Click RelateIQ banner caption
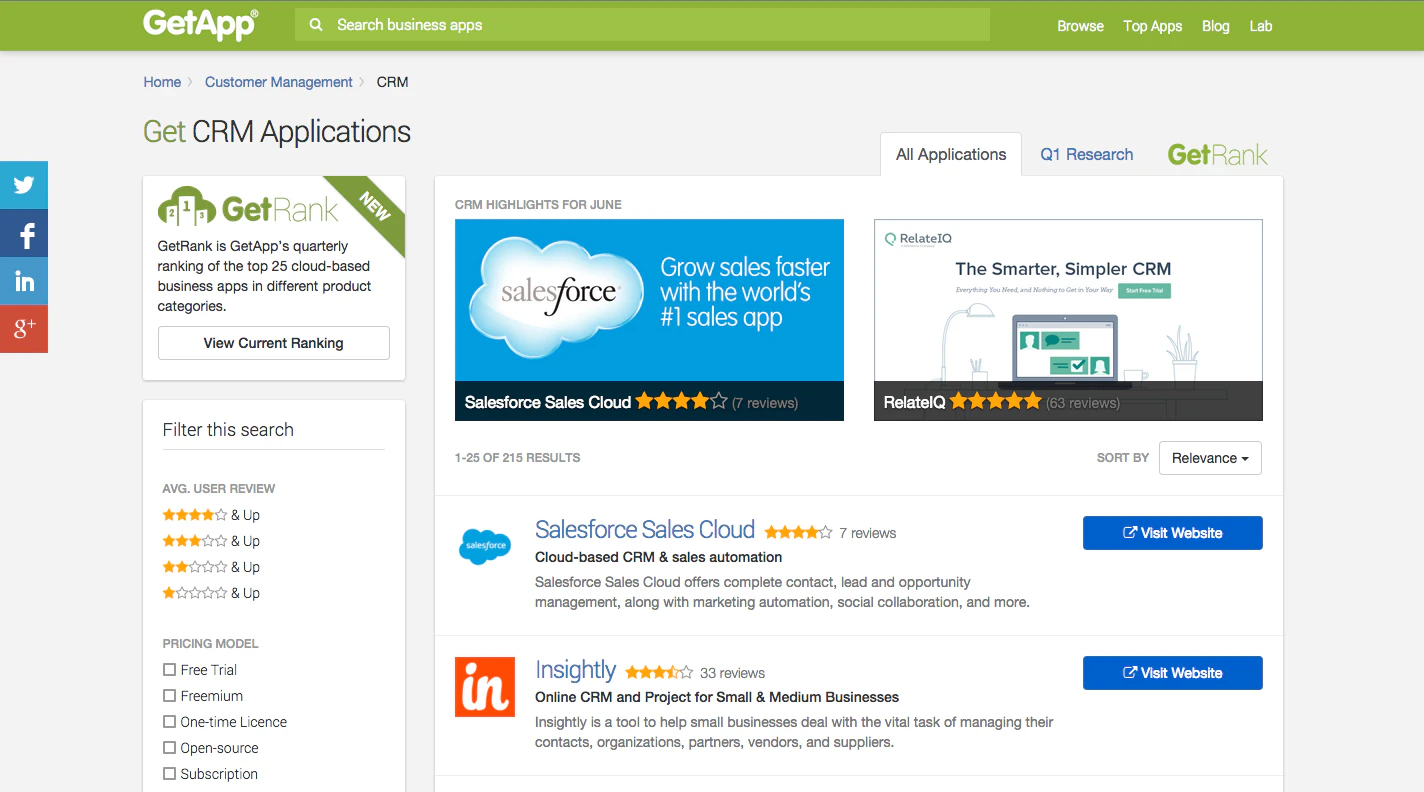The height and width of the screenshot is (792, 1424). (914, 402)
